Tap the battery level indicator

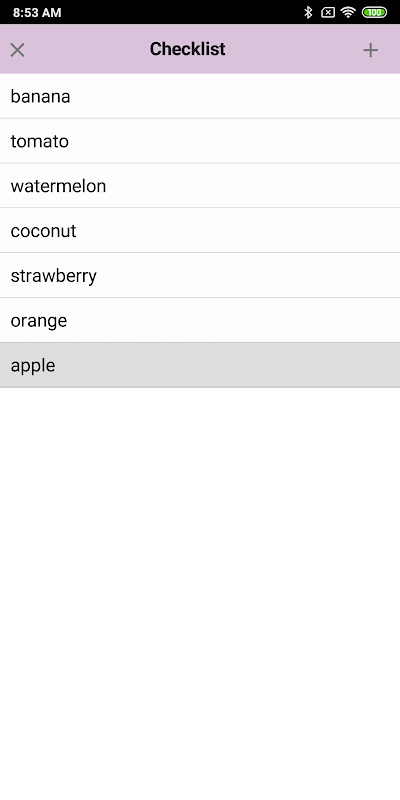click(x=374, y=12)
